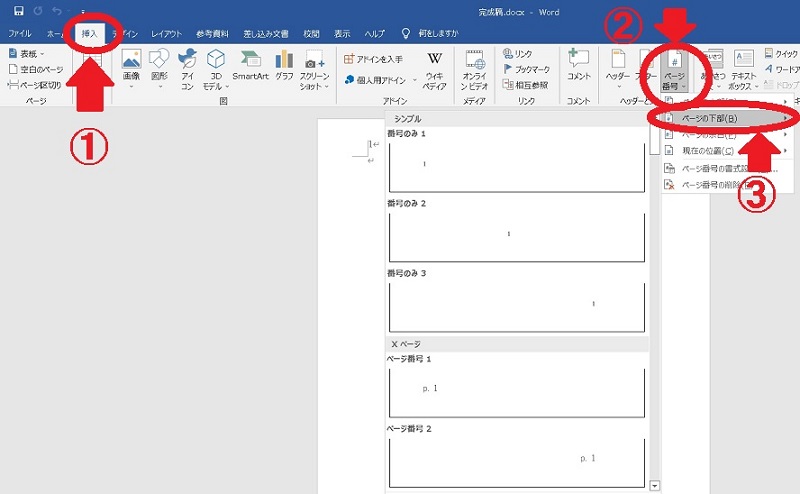Image resolution: width=800 pixels, height=494 pixels.
Task: Switch to the 校閲 tab
Action: click(311, 34)
